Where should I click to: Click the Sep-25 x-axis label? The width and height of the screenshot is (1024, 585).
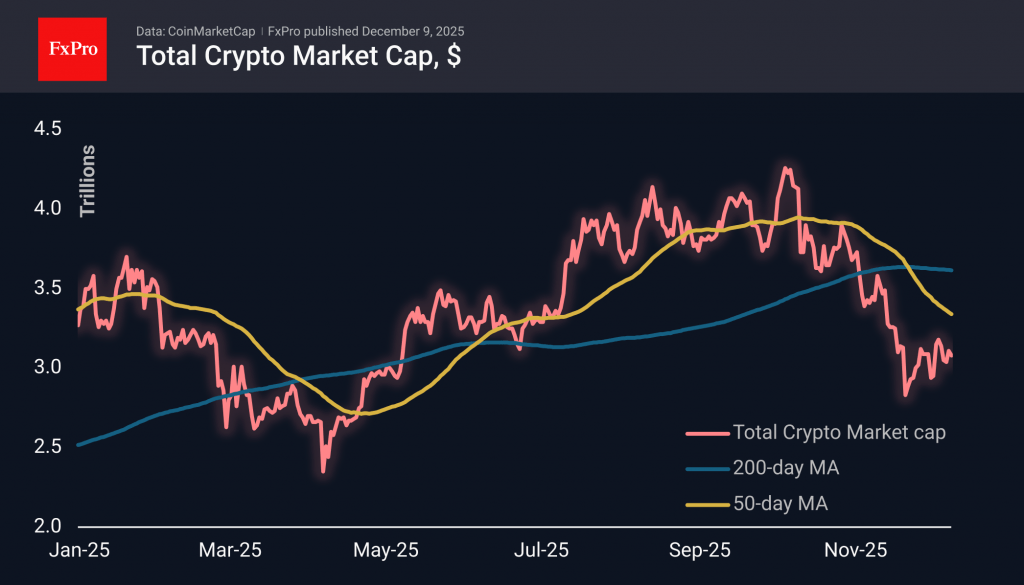[700, 550]
